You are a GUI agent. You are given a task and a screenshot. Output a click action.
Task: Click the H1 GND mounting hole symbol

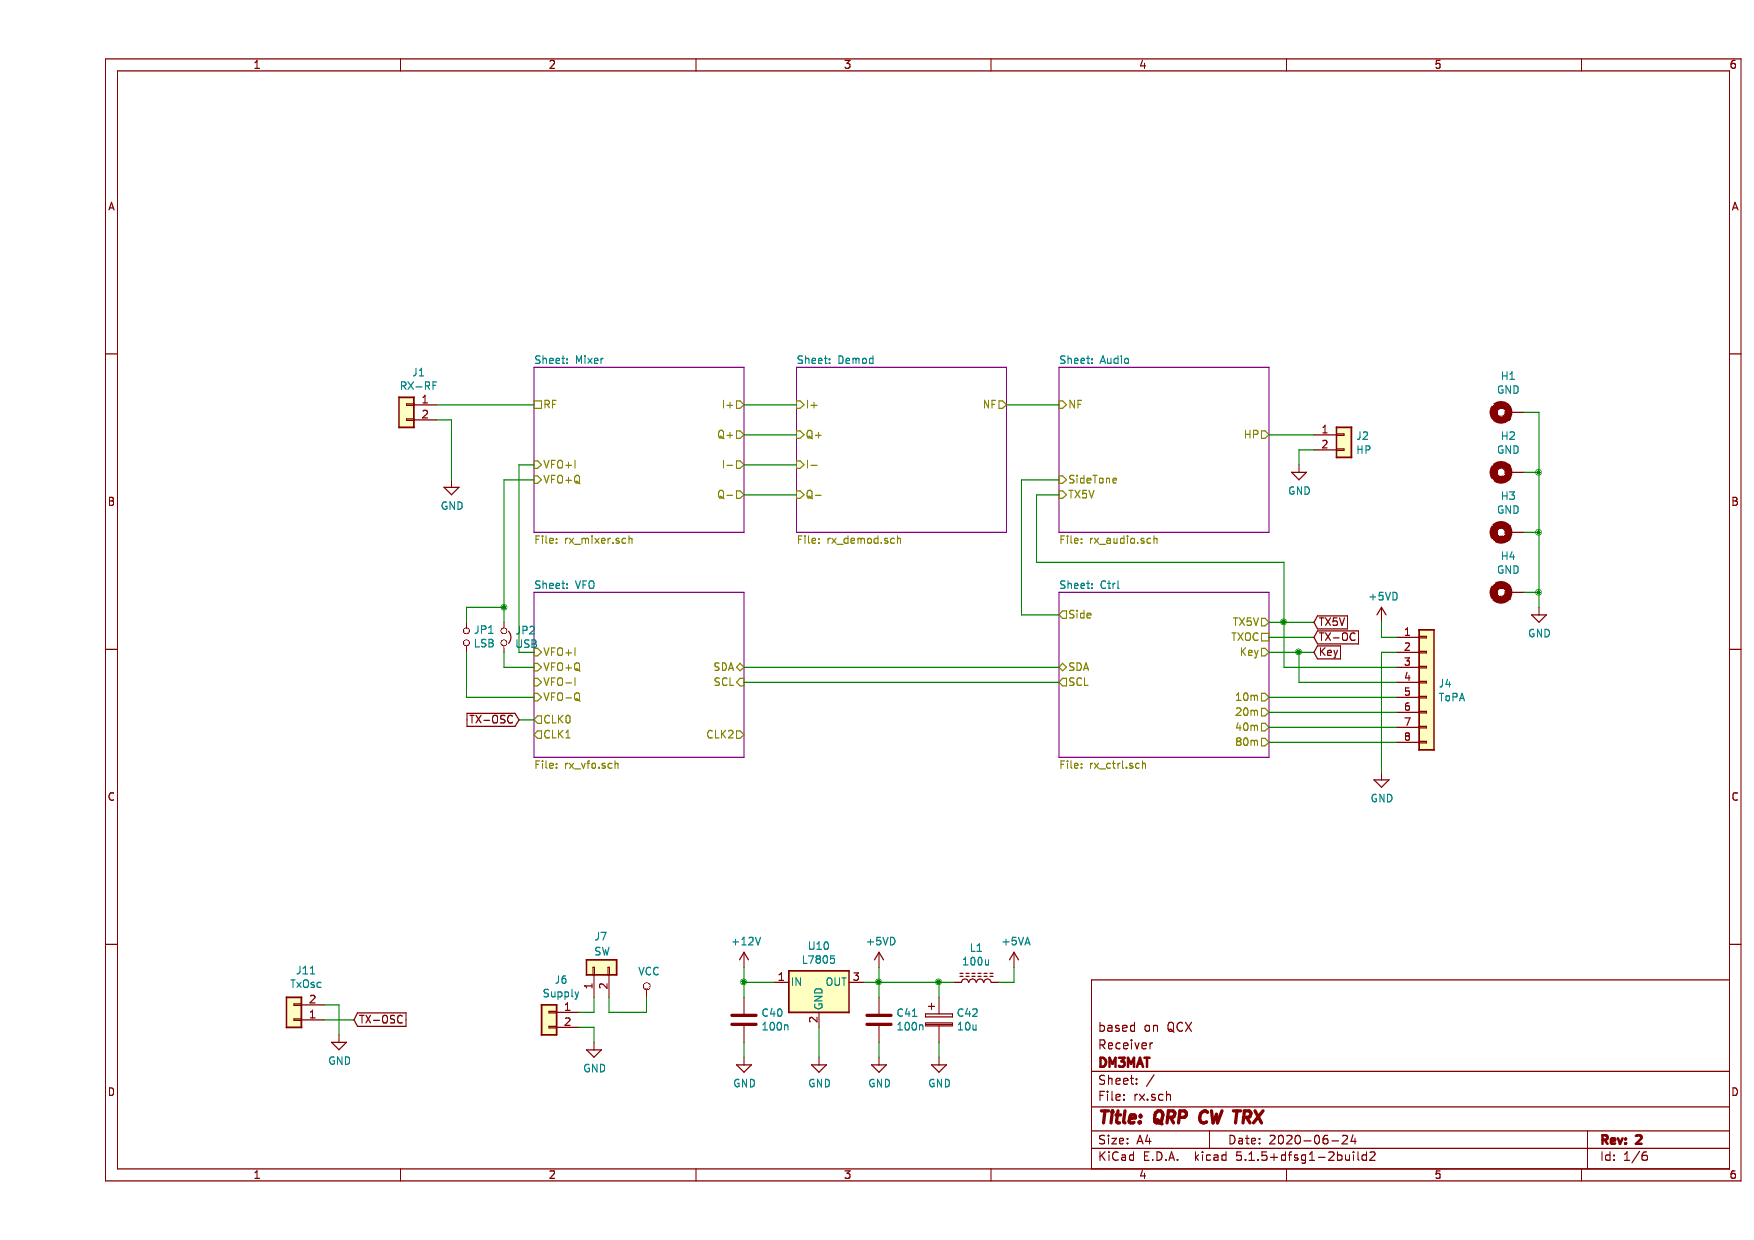(x=1501, y=412)
